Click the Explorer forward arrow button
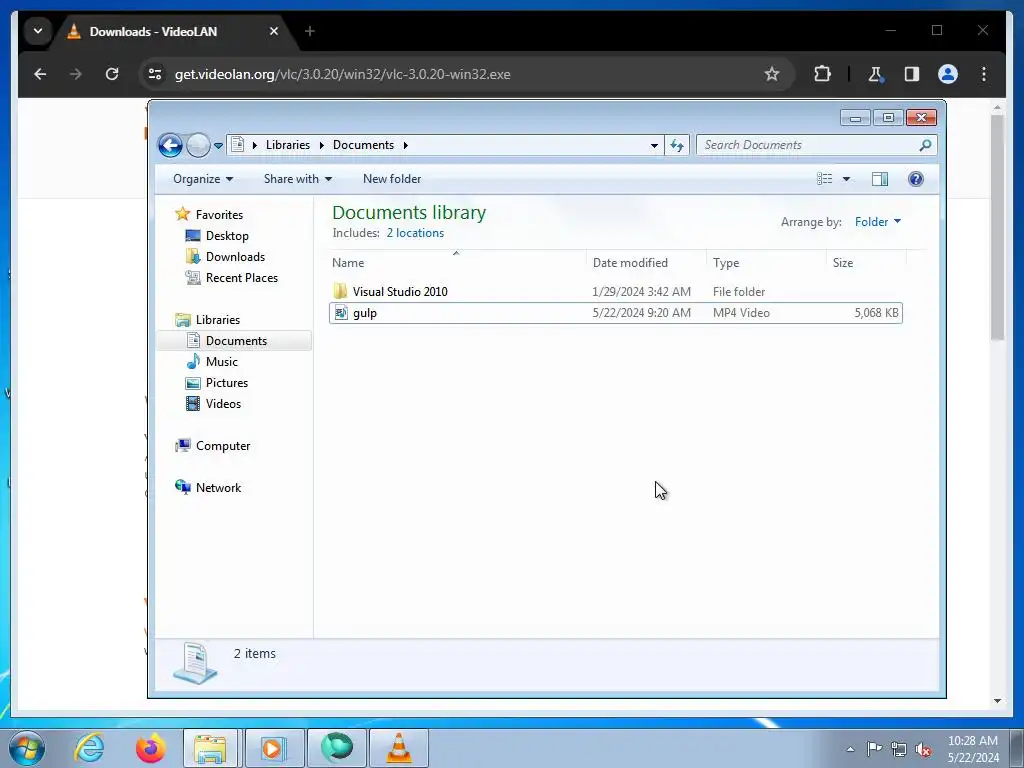This screenshot has height=768, width=1024. [x=198, y=145]
